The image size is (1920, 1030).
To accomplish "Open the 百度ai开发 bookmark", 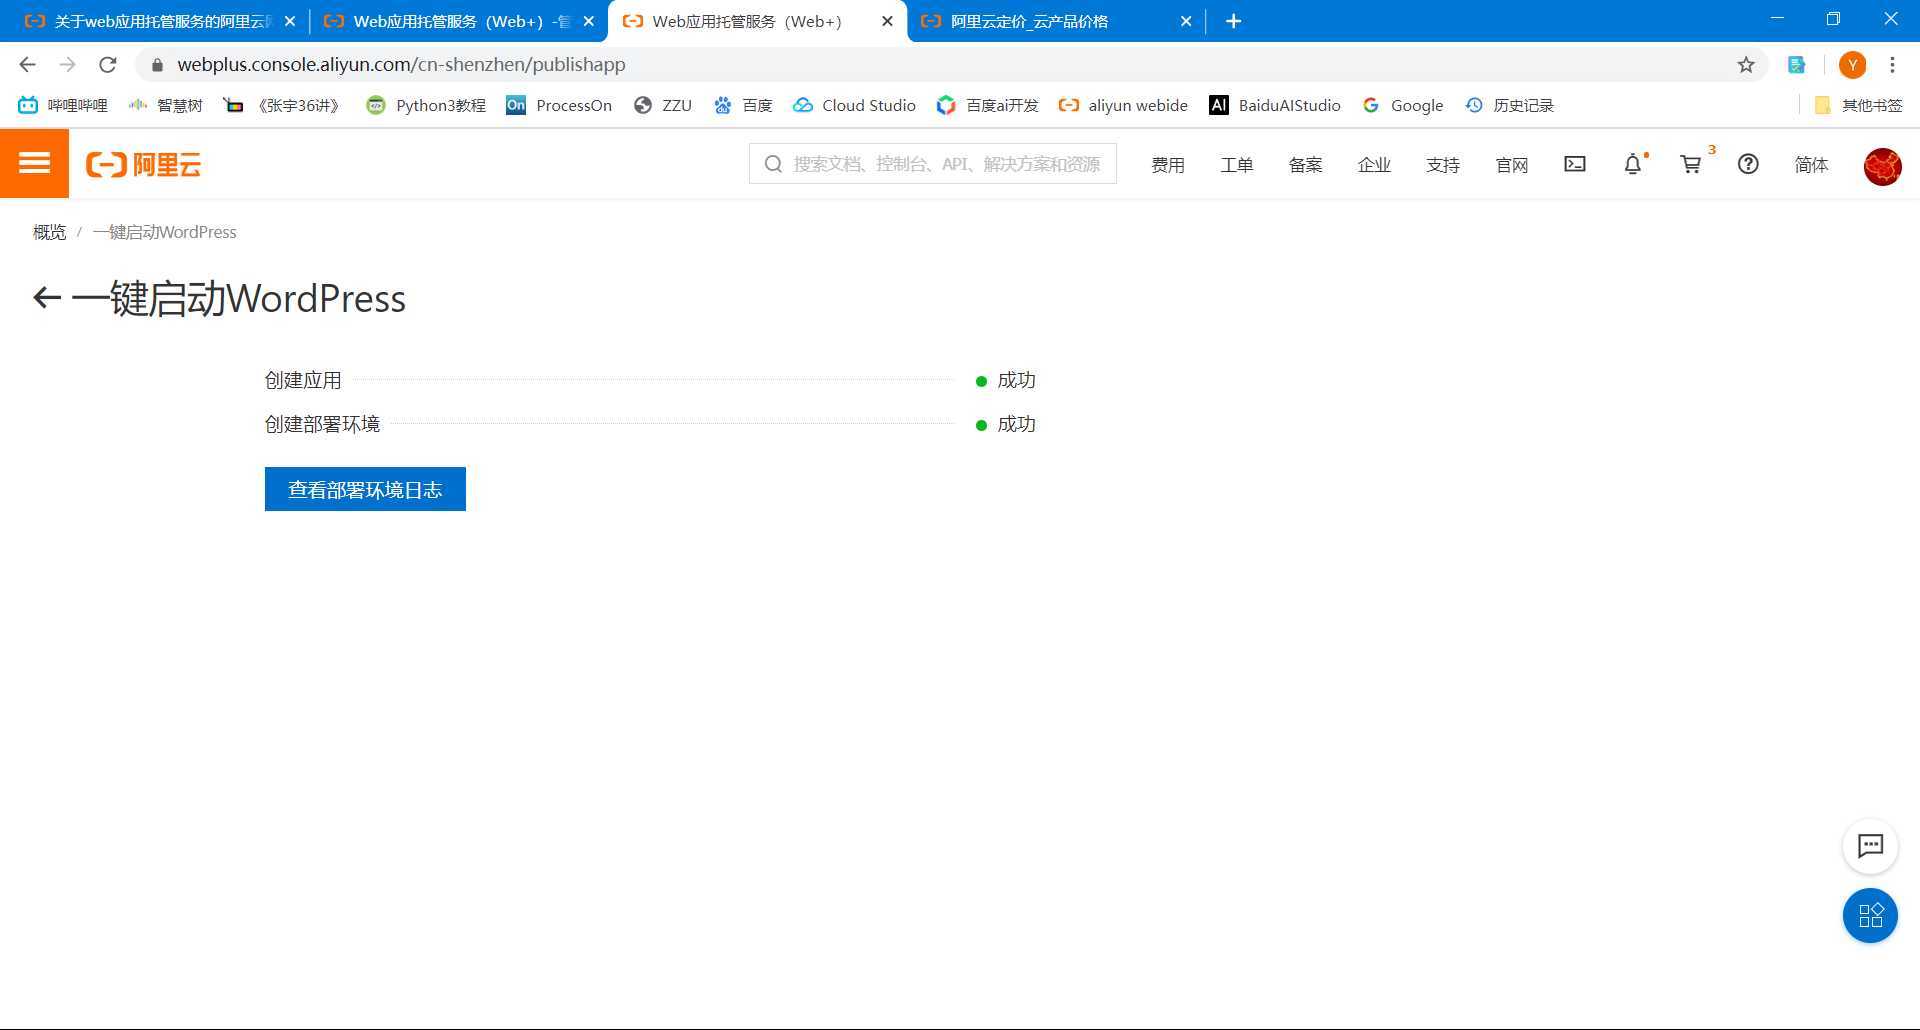I will click(x=988, y=105).
